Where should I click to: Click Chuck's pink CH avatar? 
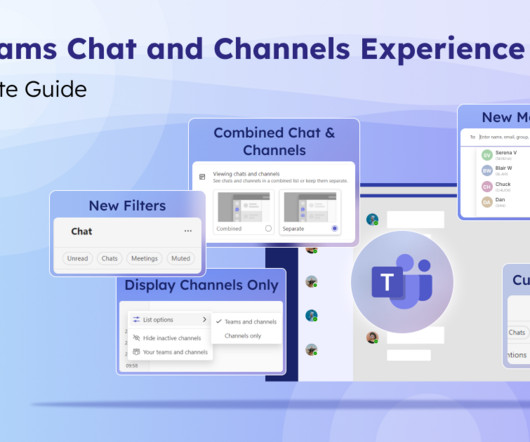(487, 186)
